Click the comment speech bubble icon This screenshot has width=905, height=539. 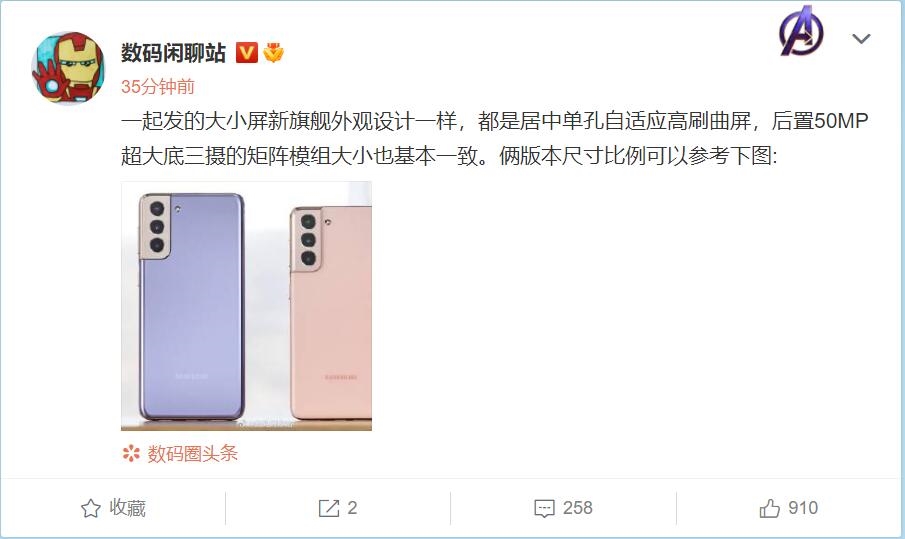click(544, 508)
